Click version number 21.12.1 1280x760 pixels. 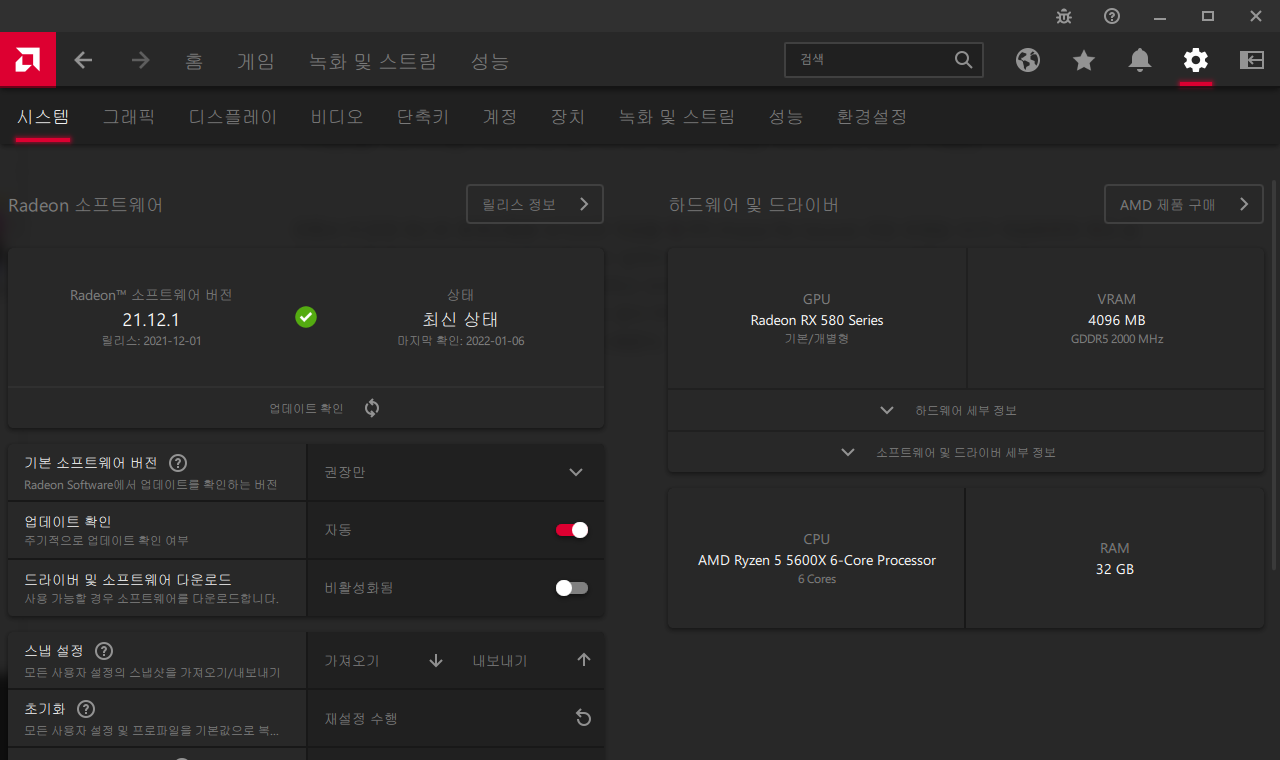coord(151,320)
